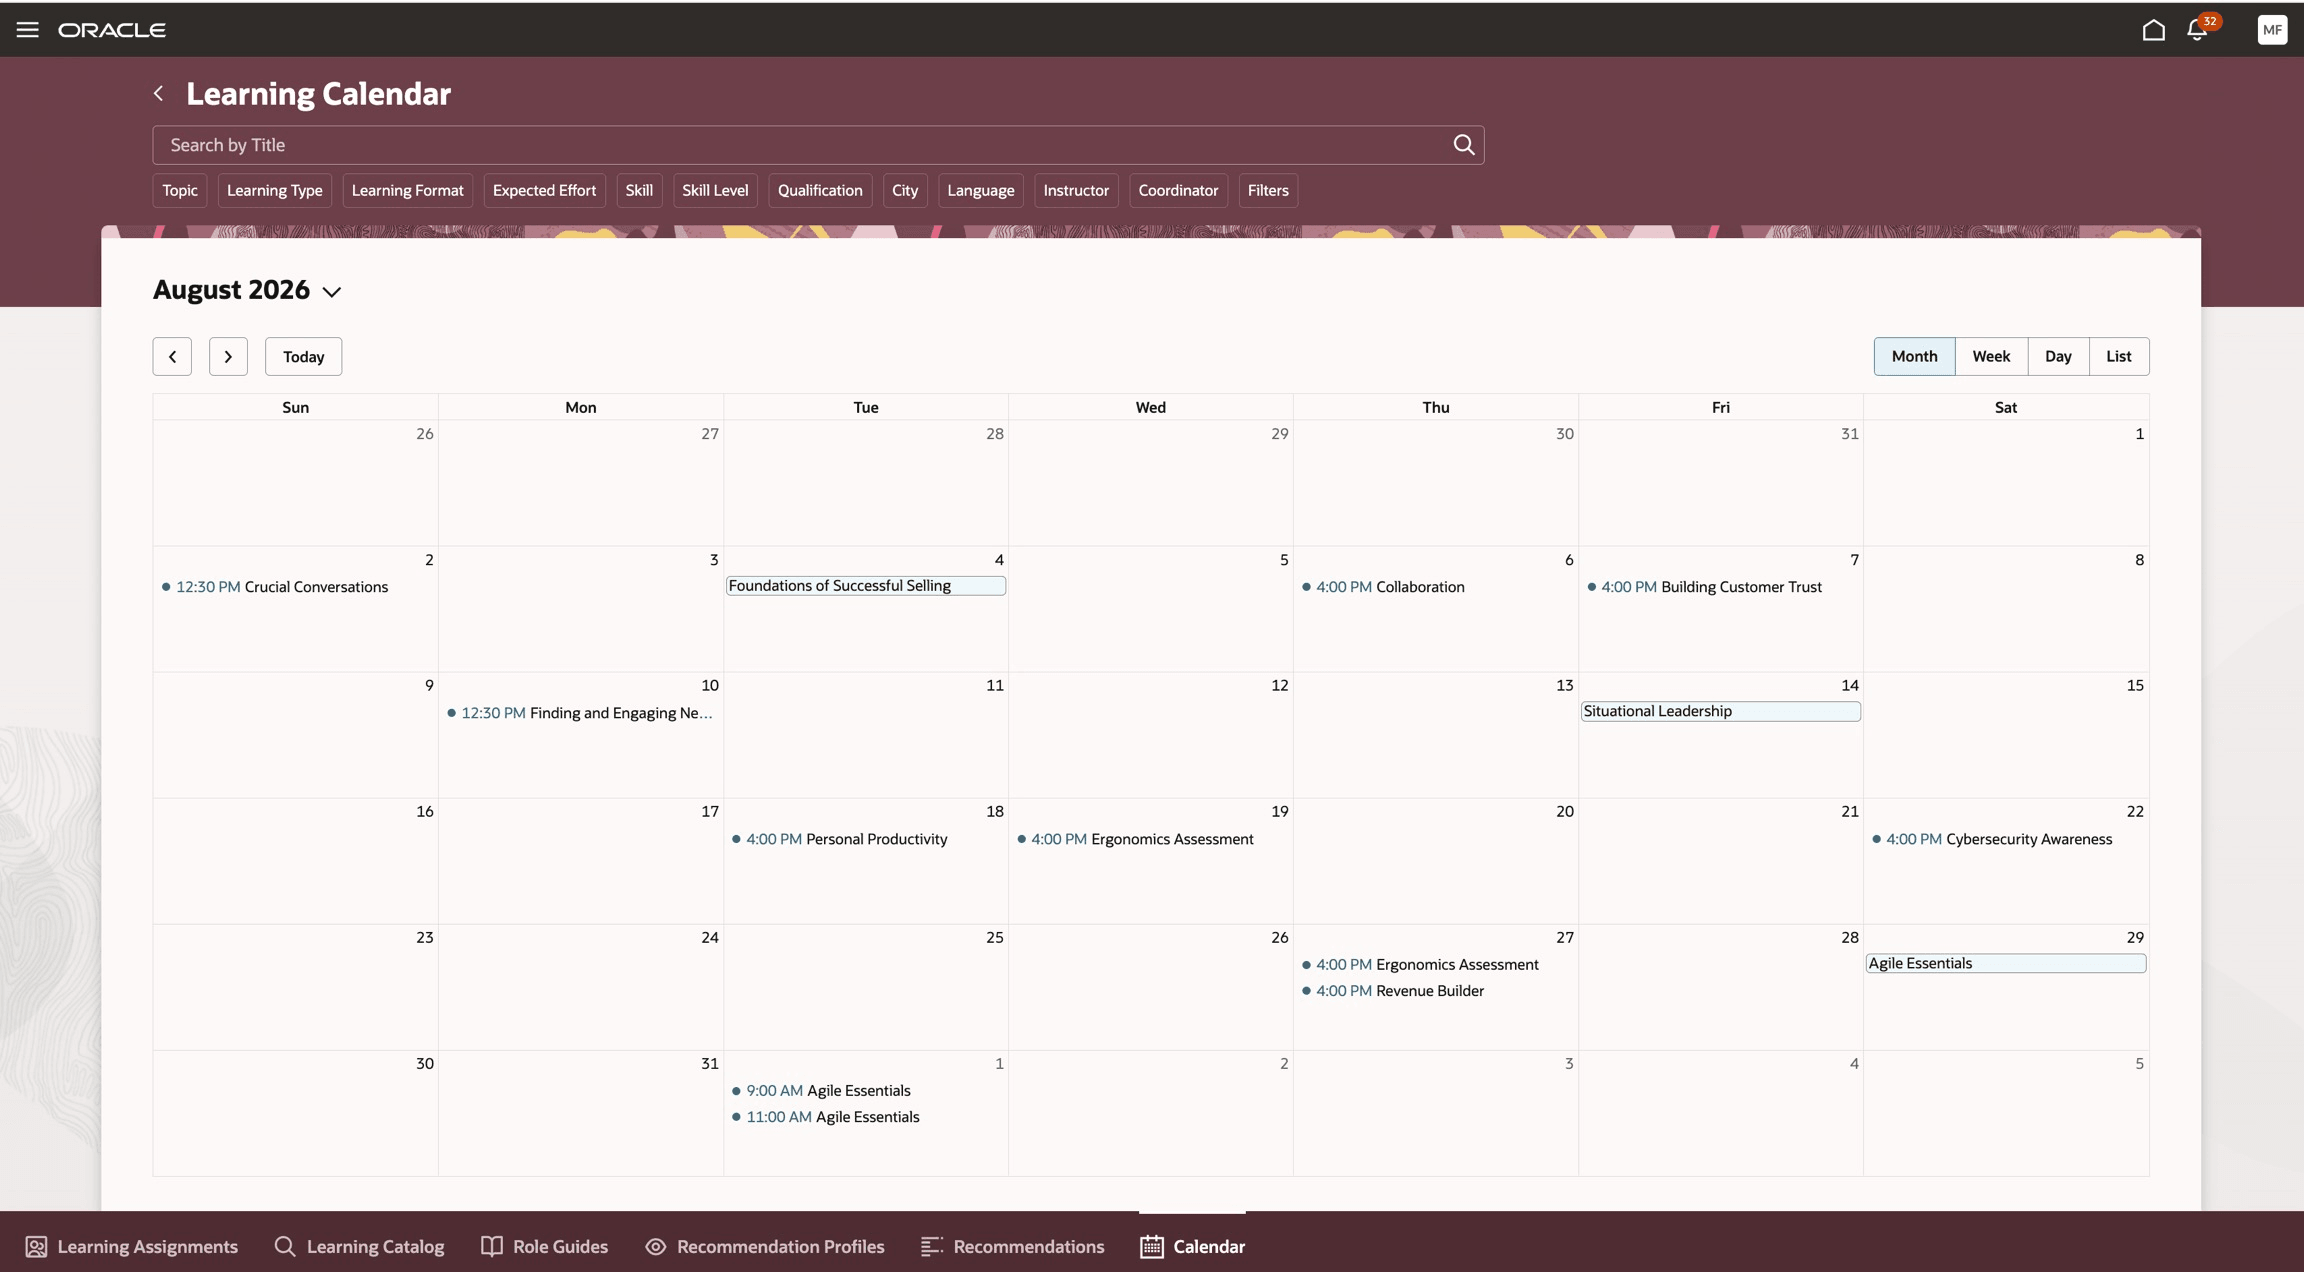Open Learning Assignments tab
The width and height of the screenshot is (2304, 1272).
click(132, 1246)
